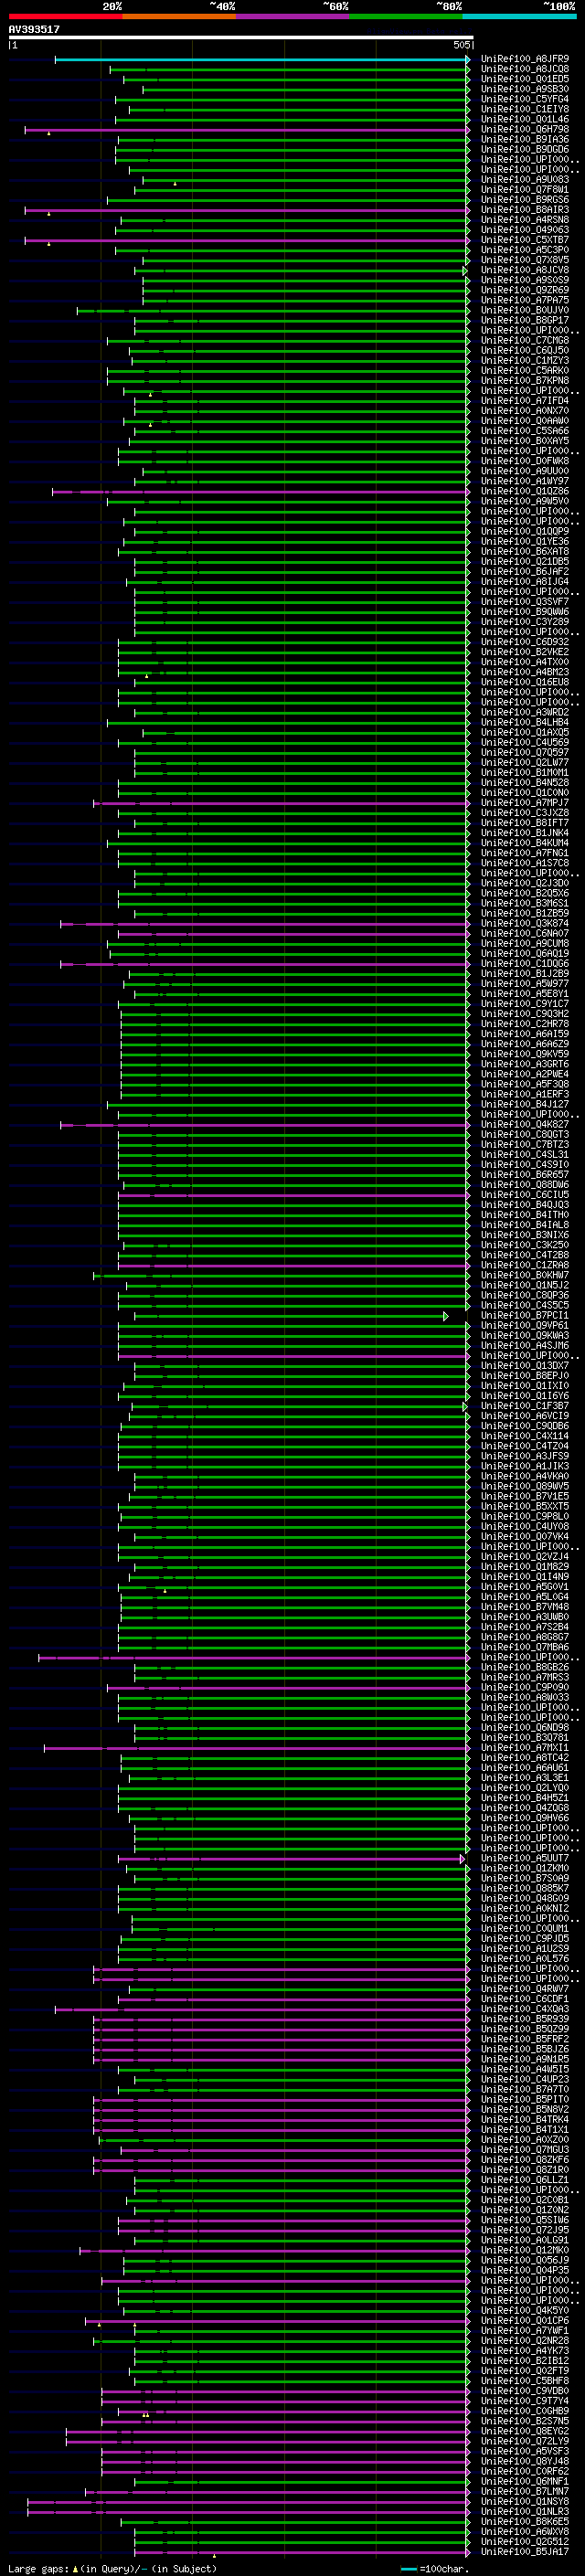Select hit label UniRef100_A4RSN8

525,220
